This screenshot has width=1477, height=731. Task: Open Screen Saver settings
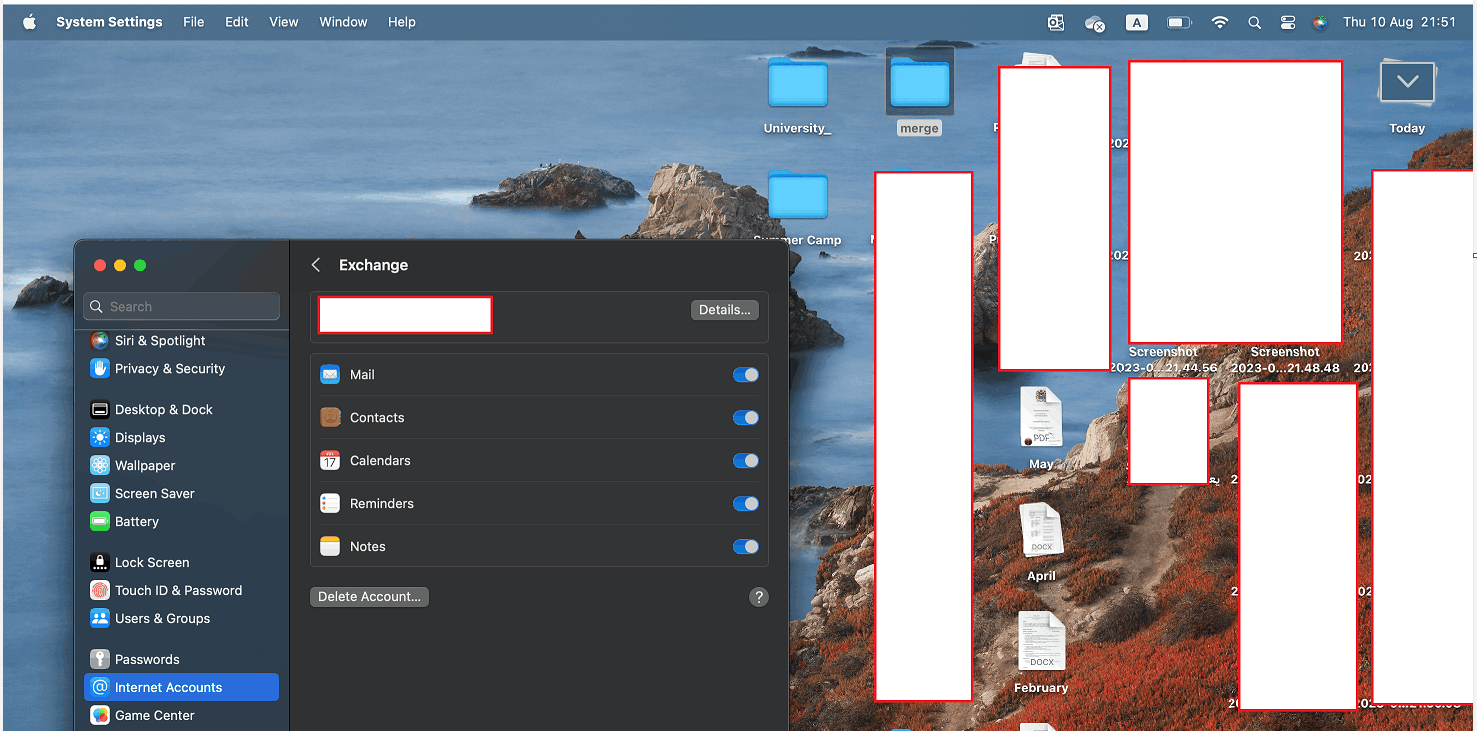pos(142,494)
